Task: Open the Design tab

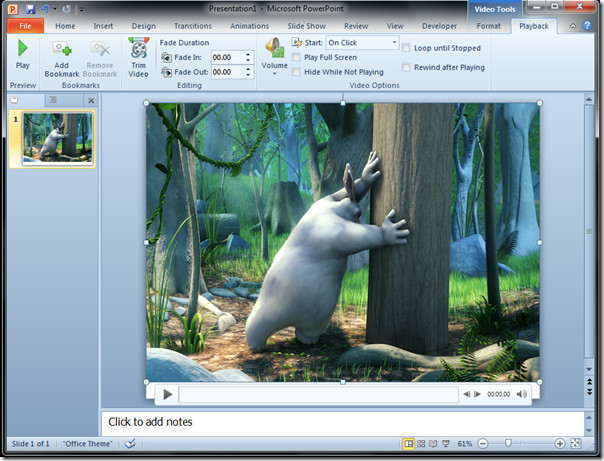Action: tap(144, 26)
